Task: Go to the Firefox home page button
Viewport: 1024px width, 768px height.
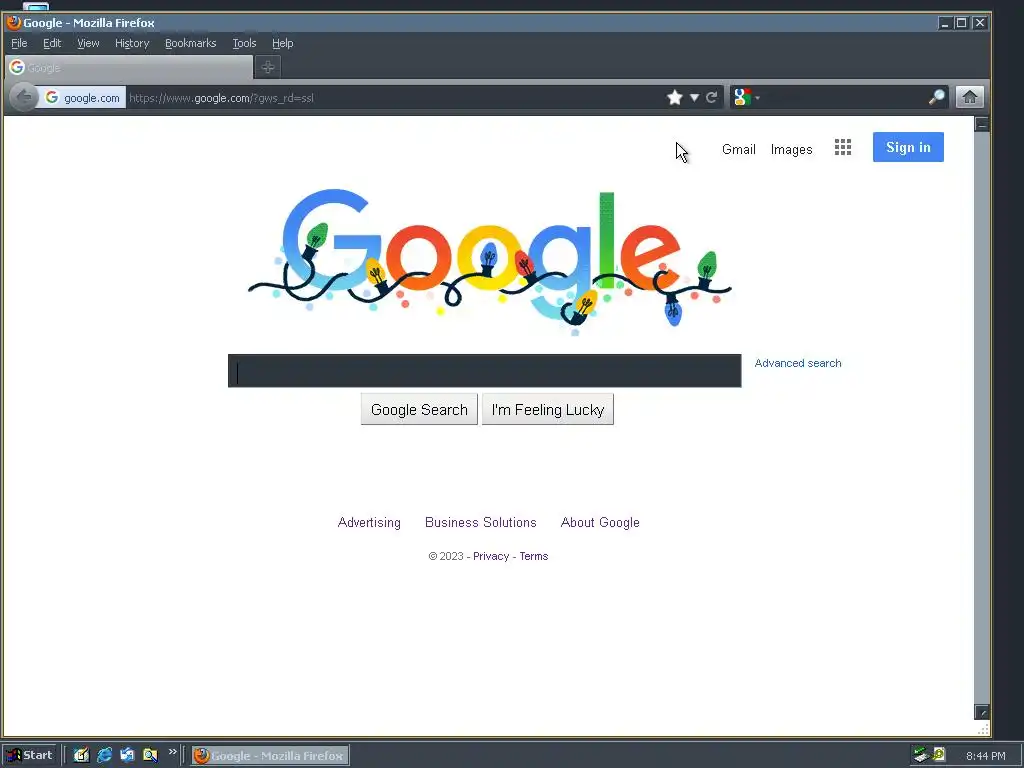Action: 970,97
